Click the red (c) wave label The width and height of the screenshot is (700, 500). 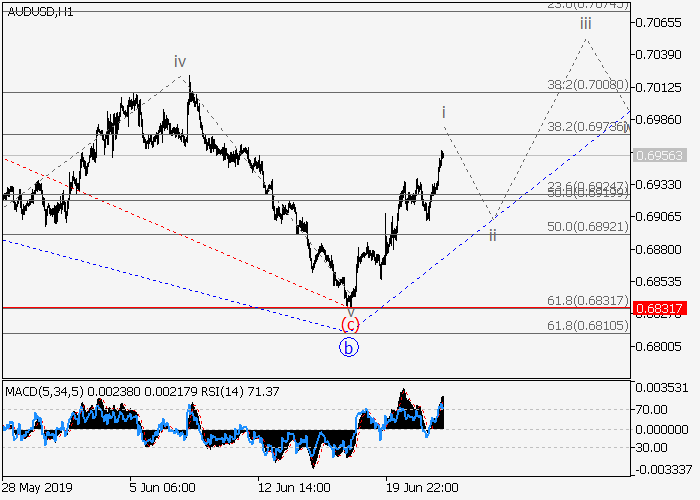pyautogui.click(x=349, y=324)
